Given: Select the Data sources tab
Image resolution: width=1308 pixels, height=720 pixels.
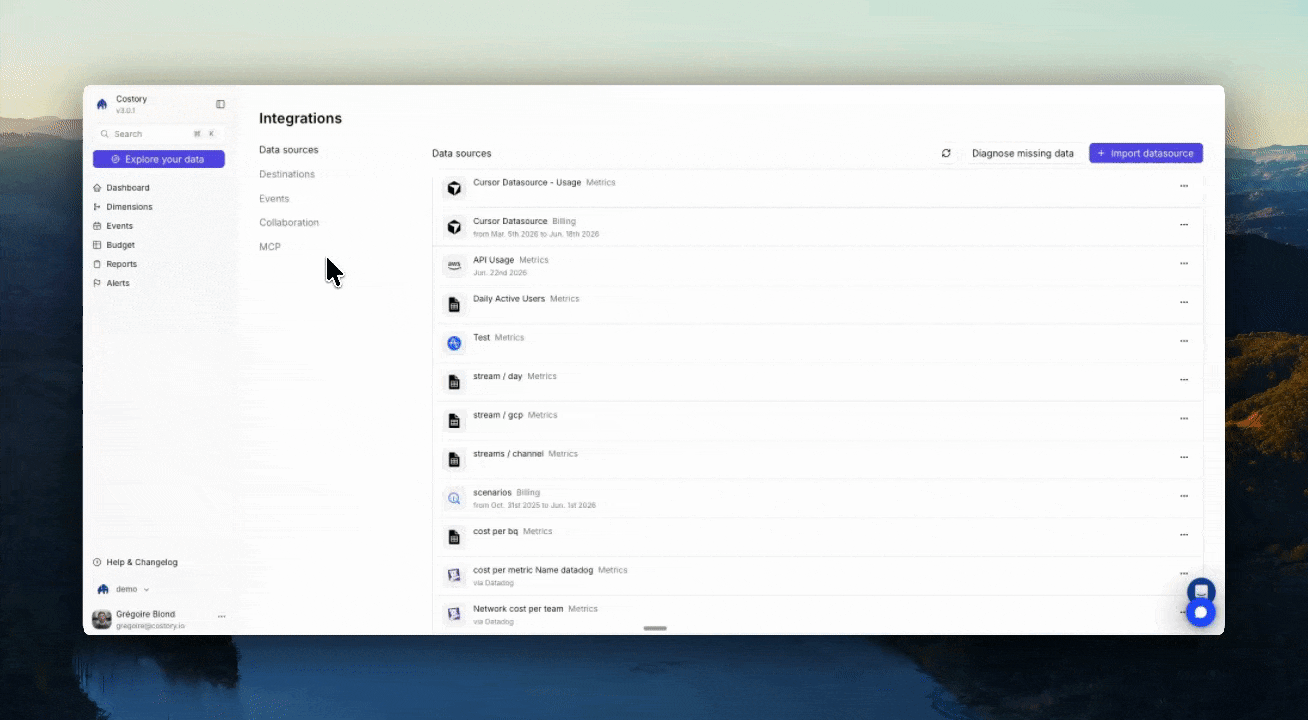Looking at the screenshot, I should click(289, 150).
